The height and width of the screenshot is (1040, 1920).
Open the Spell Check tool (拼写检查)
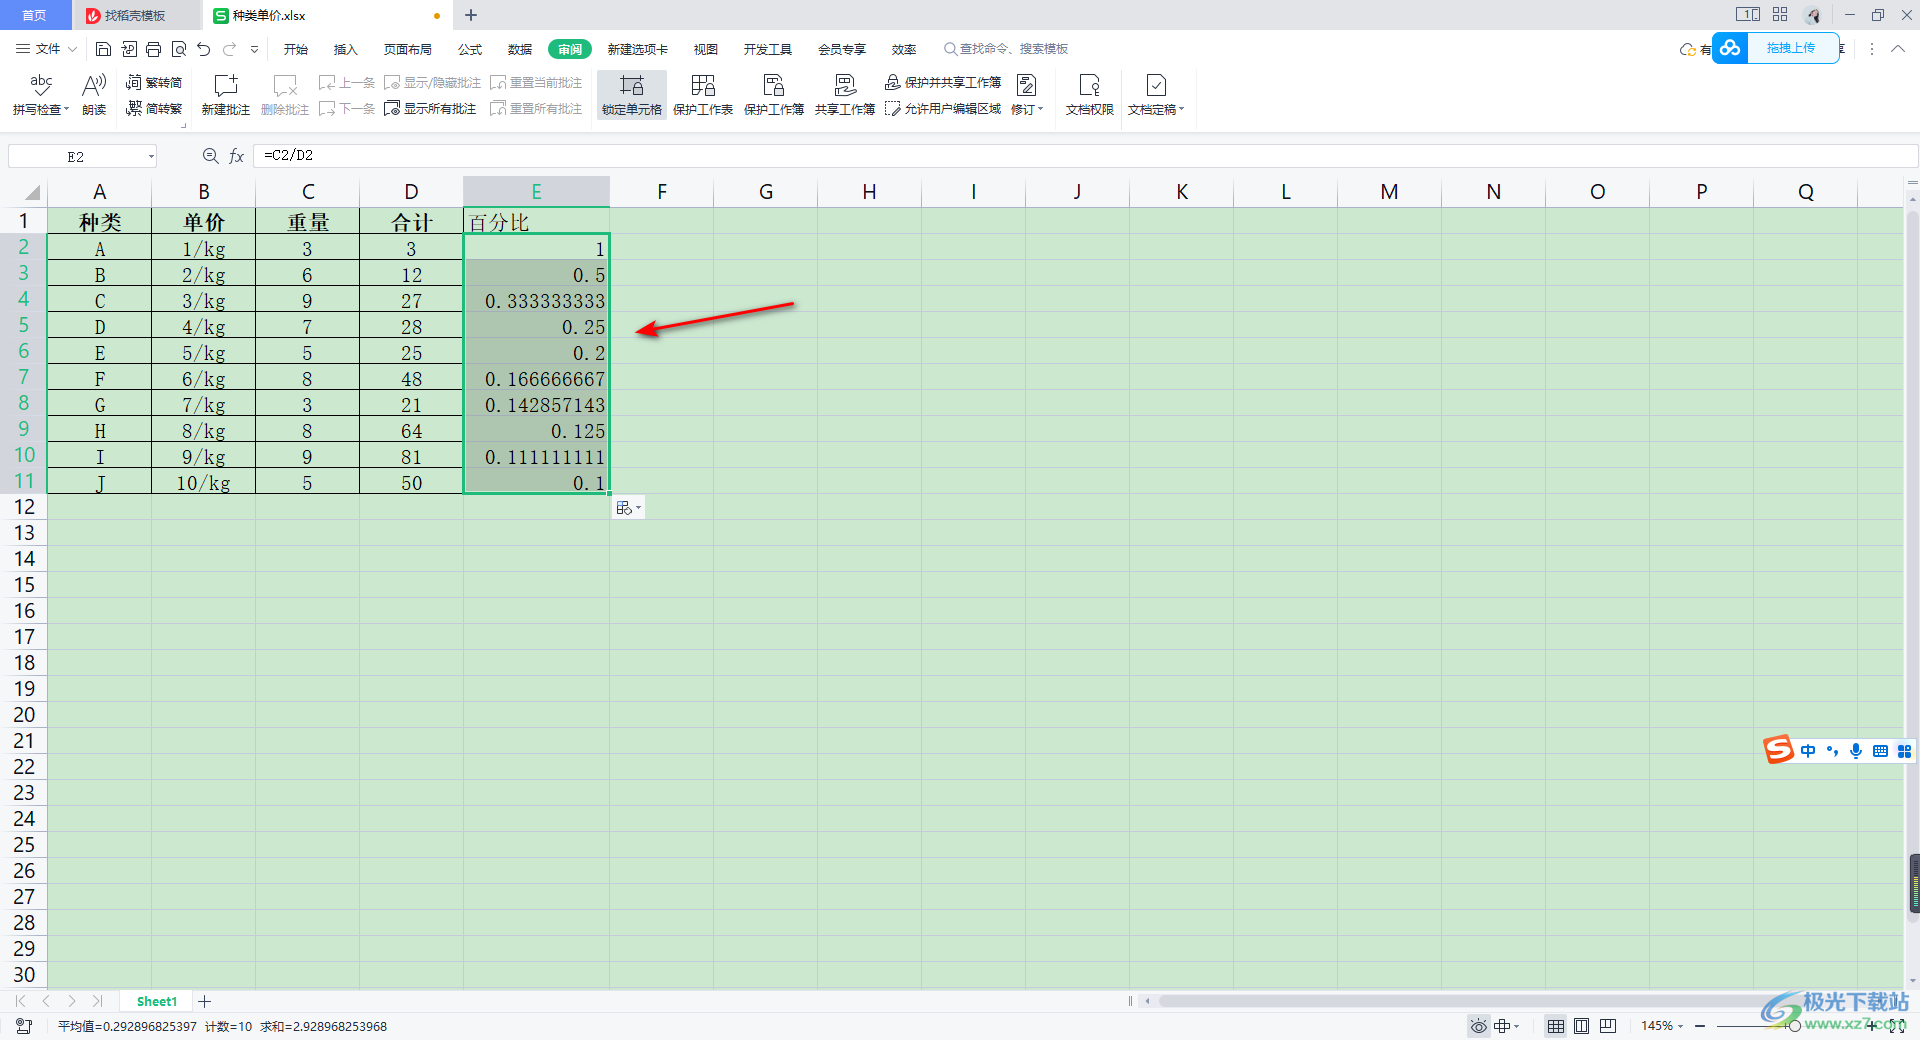click(41, 95)
